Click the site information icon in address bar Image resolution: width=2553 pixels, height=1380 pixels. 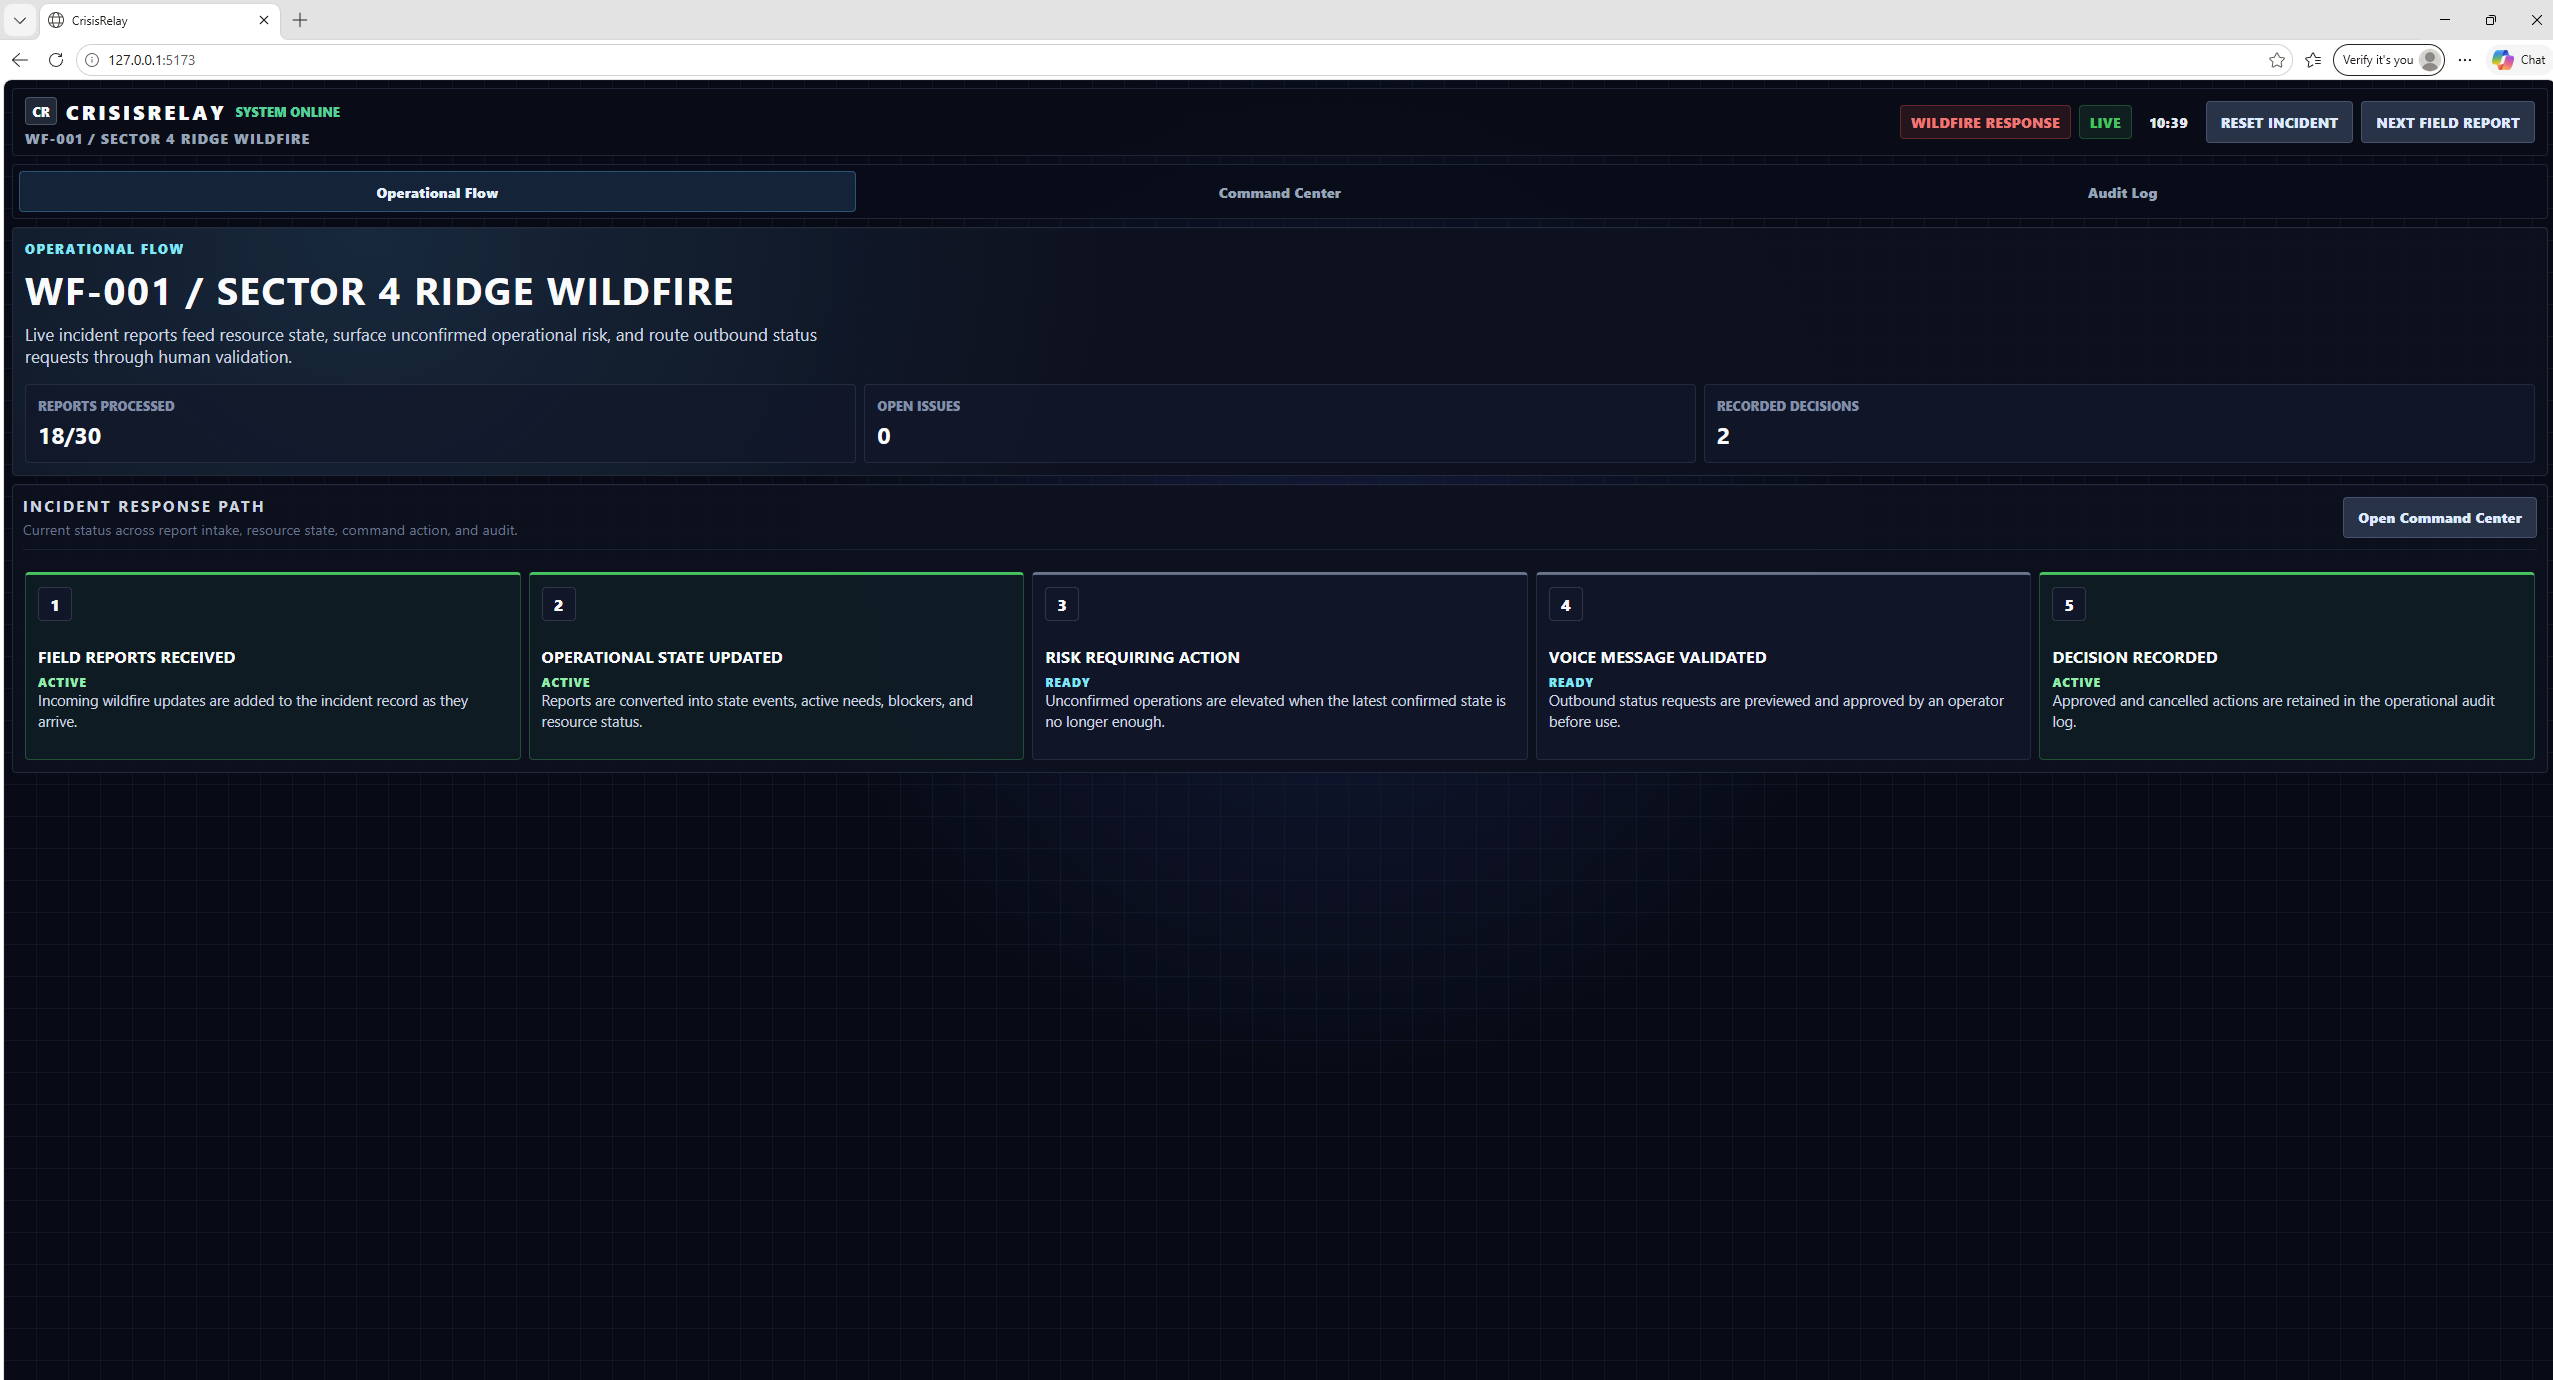[92, 60]
